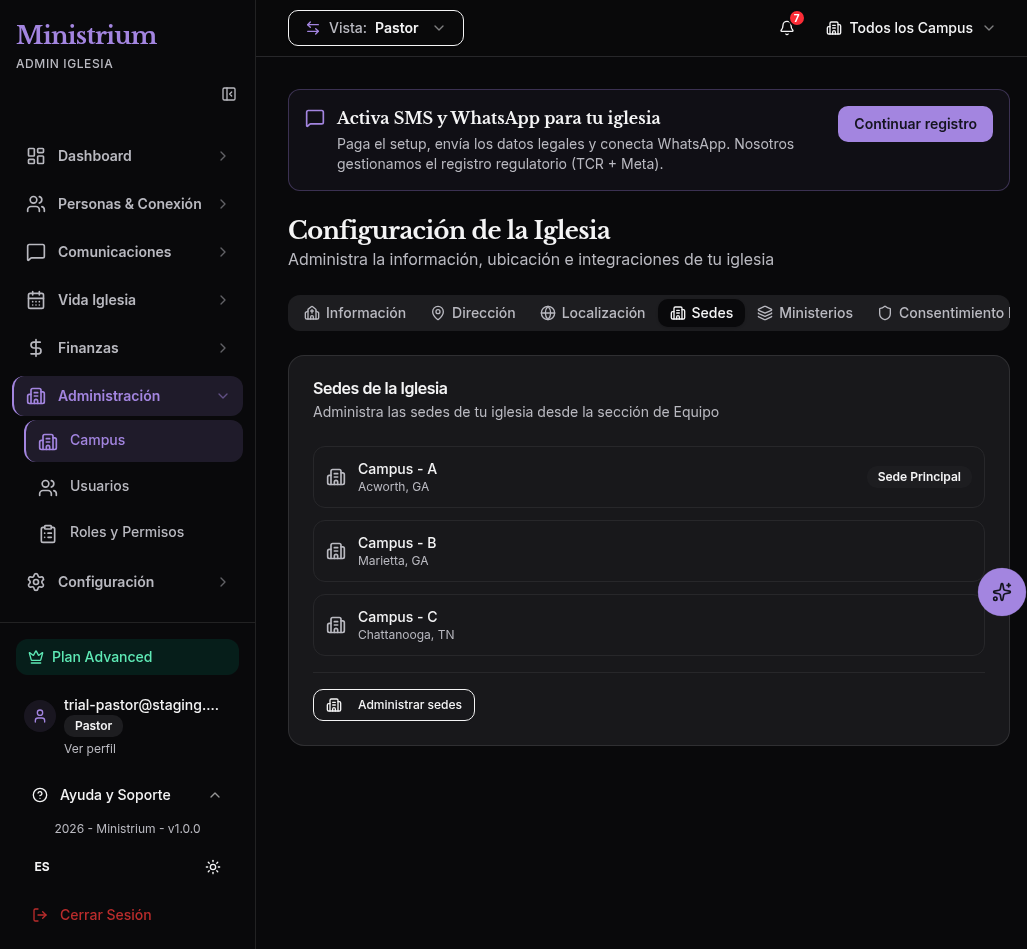1027x949 pixels.
Task: Click the Personas & Conexión people icon
Action: click(36, 204)
